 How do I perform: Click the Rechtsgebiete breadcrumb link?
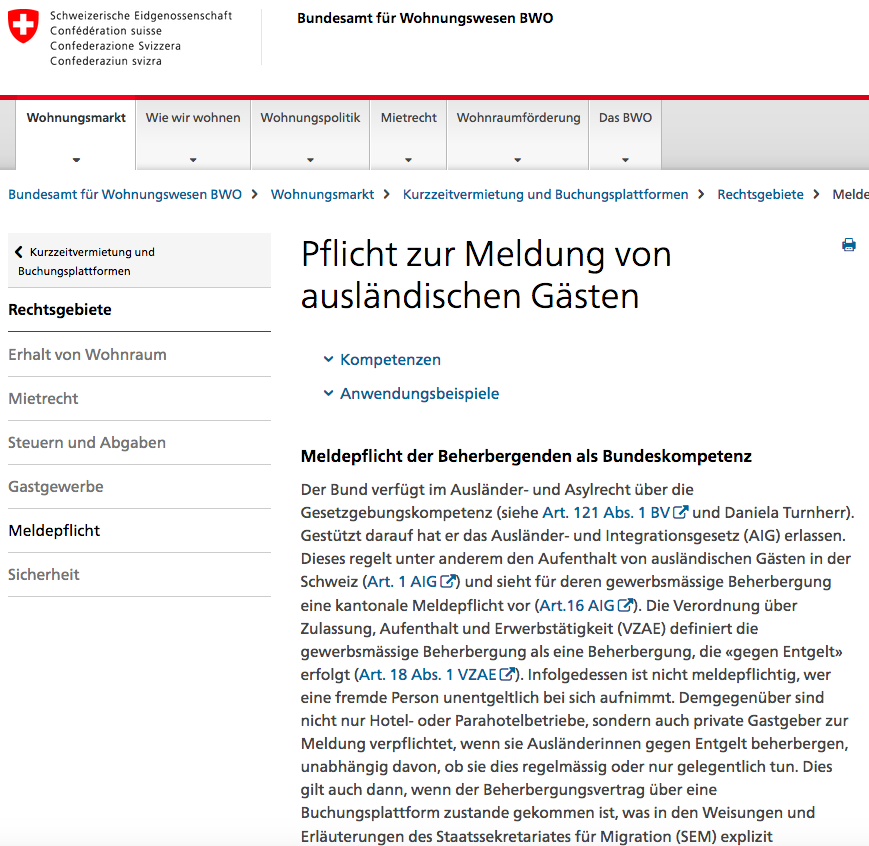760,195
